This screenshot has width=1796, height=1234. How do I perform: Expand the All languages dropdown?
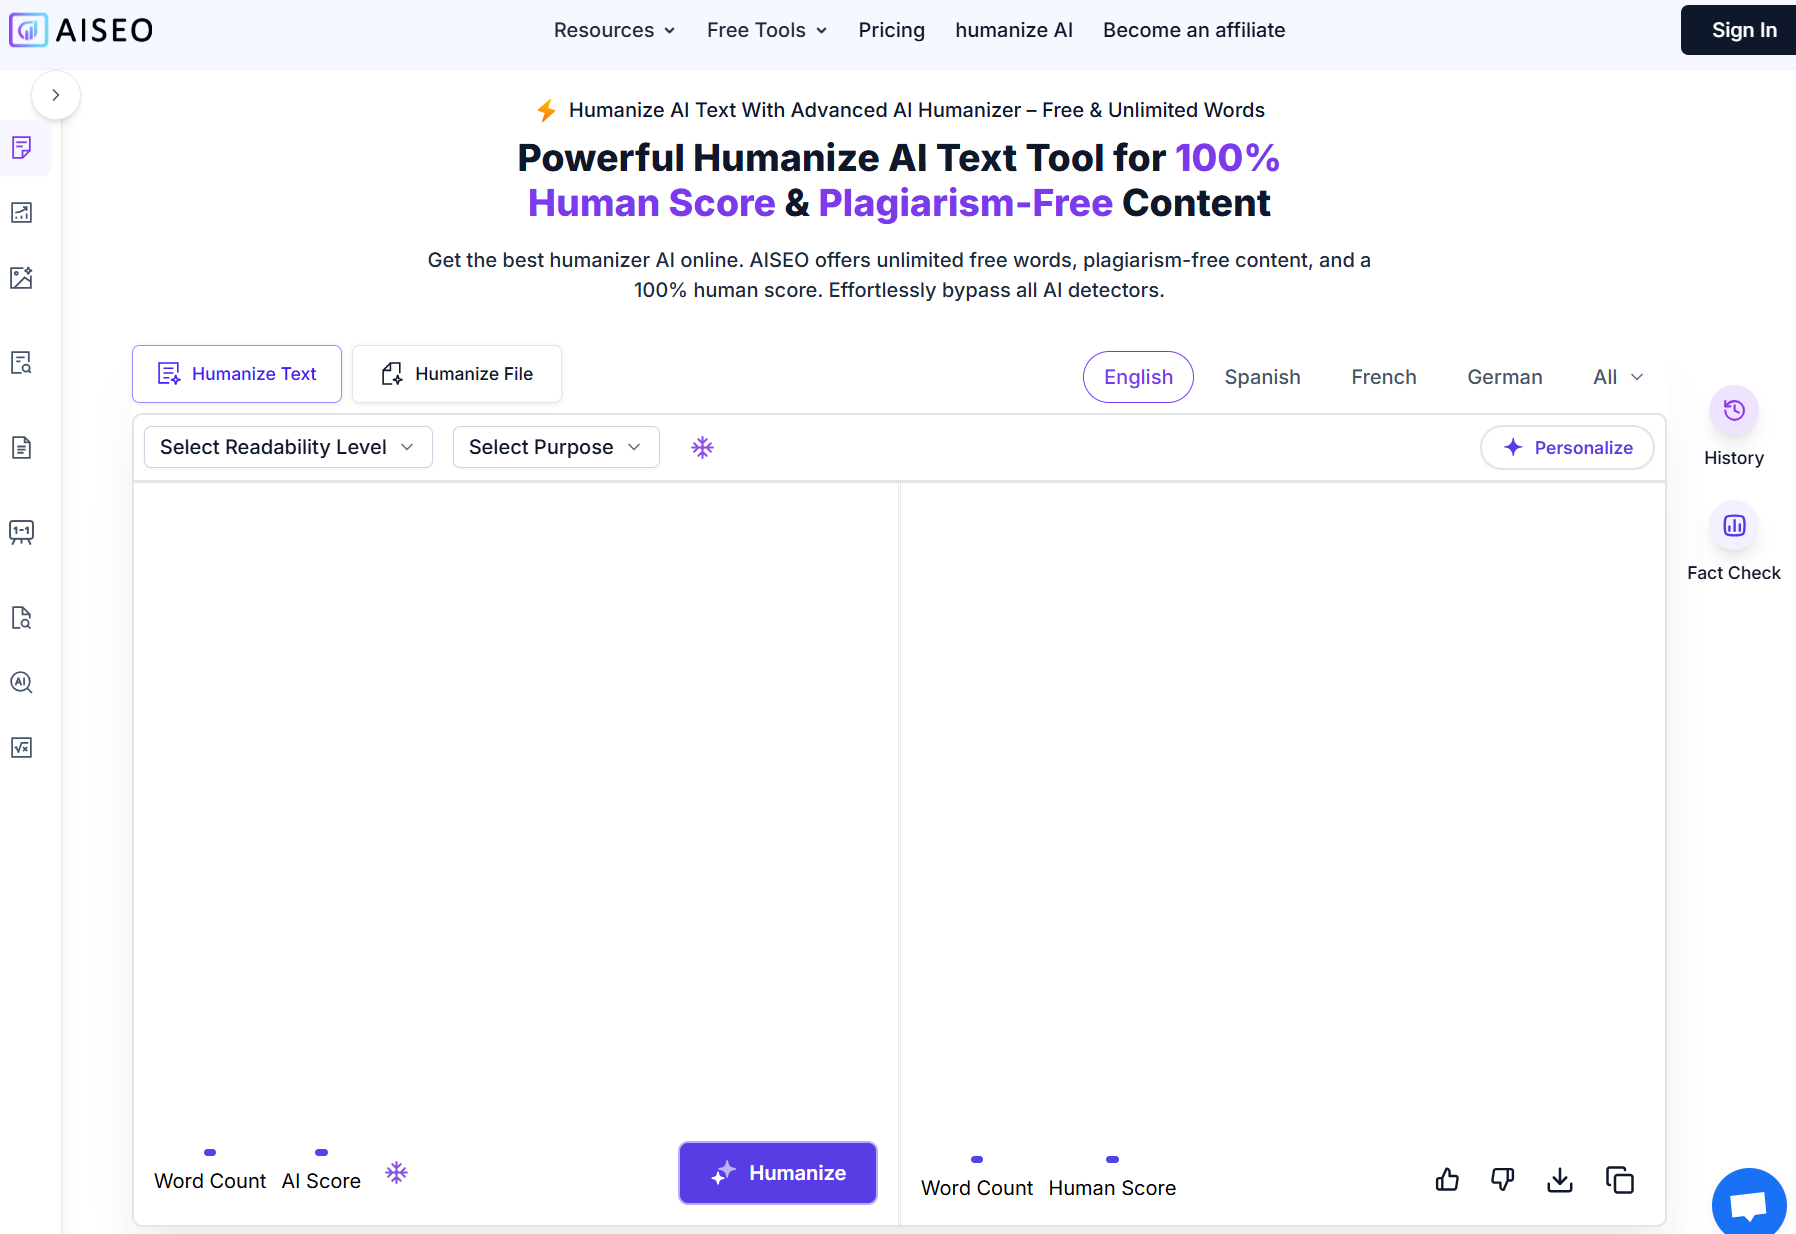1617,377
